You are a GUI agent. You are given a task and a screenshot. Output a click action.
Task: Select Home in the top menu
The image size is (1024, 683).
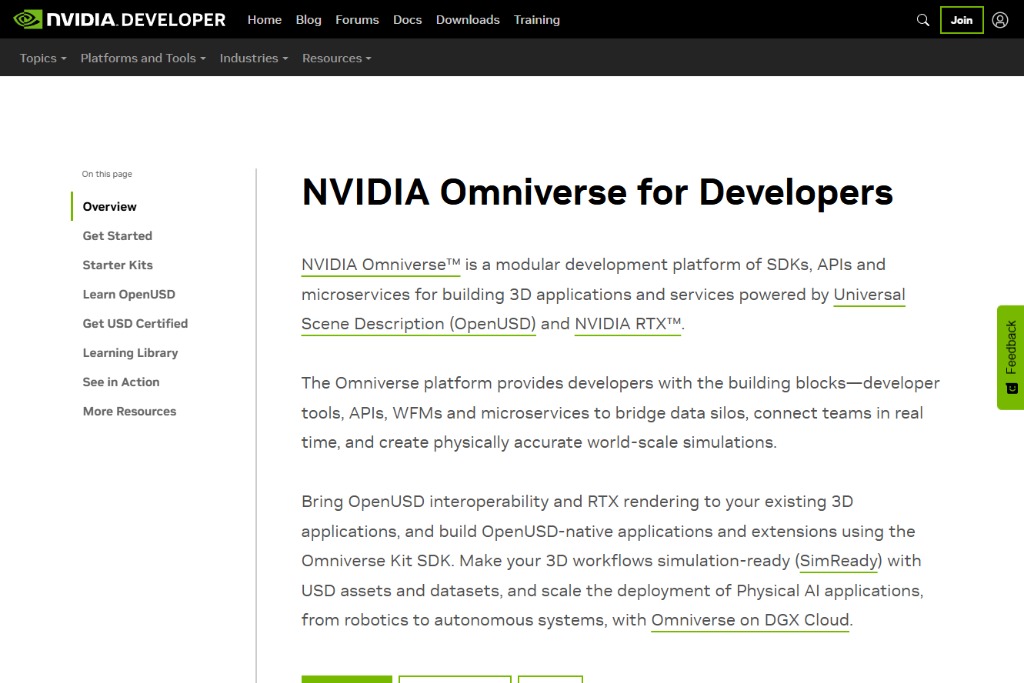264,19
